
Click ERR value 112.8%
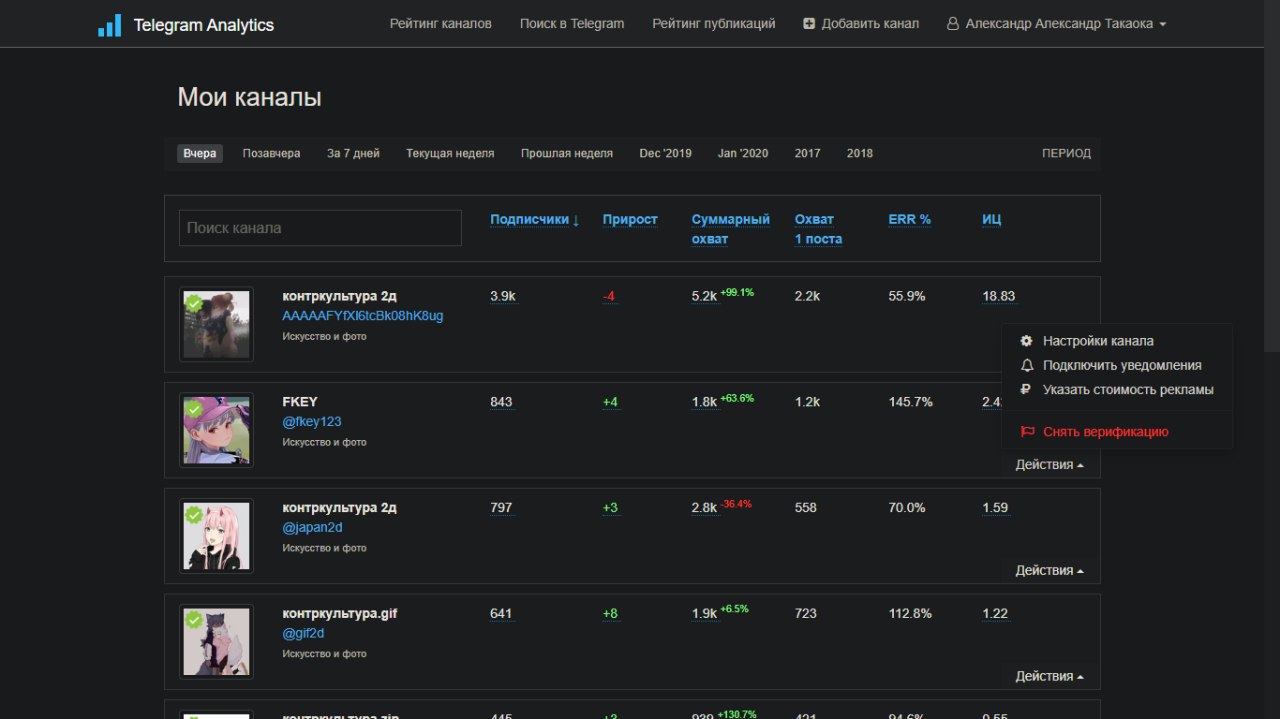[x=910, y=614]
